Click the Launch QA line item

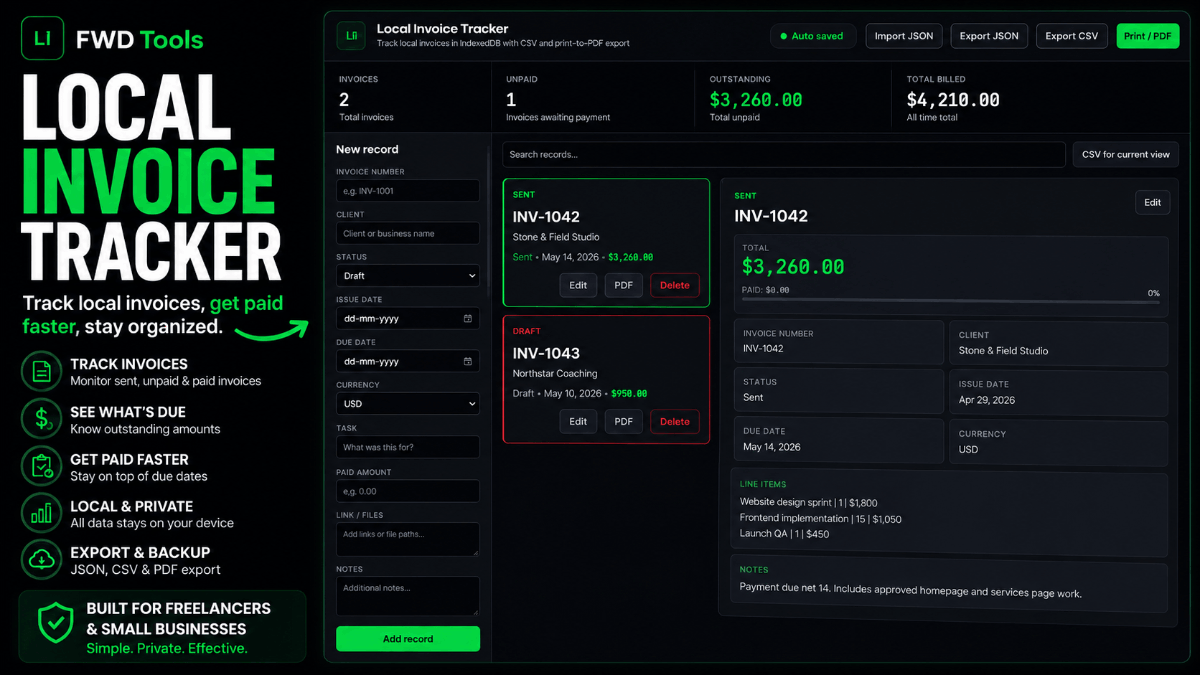[784, 534]
